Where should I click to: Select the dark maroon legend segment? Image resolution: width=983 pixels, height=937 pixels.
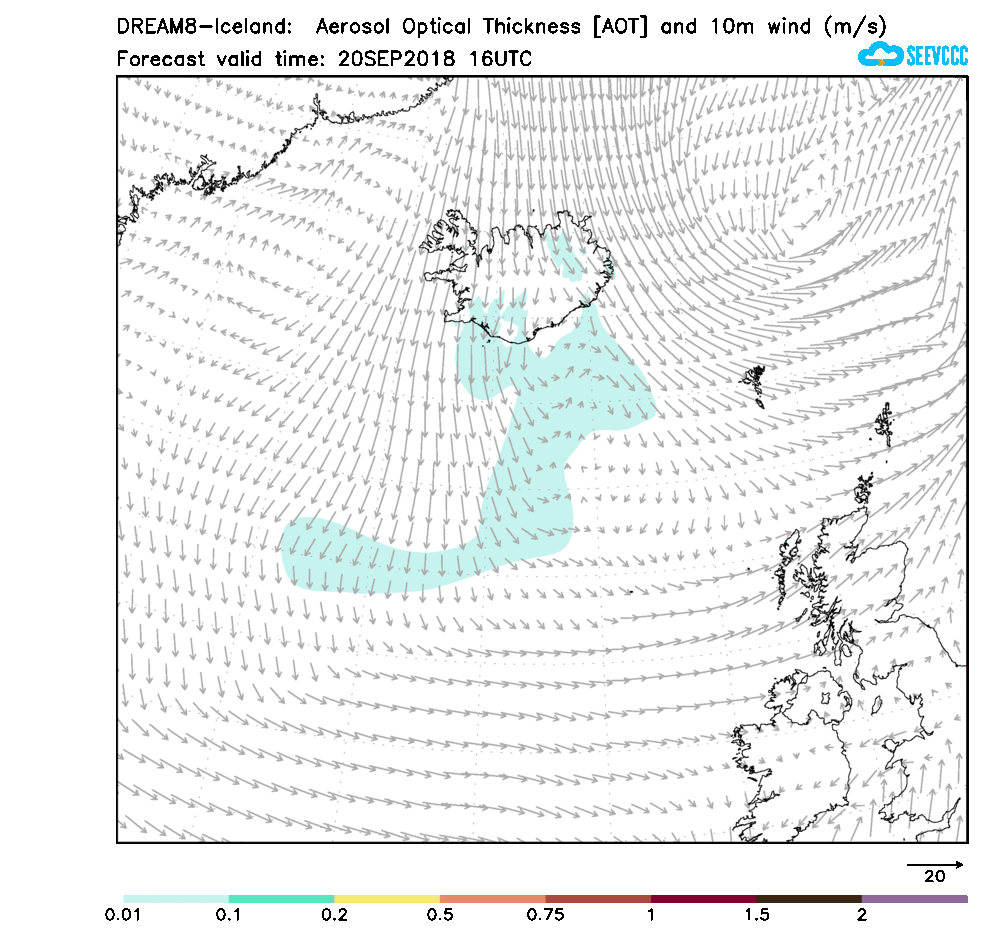coord(703,899)
